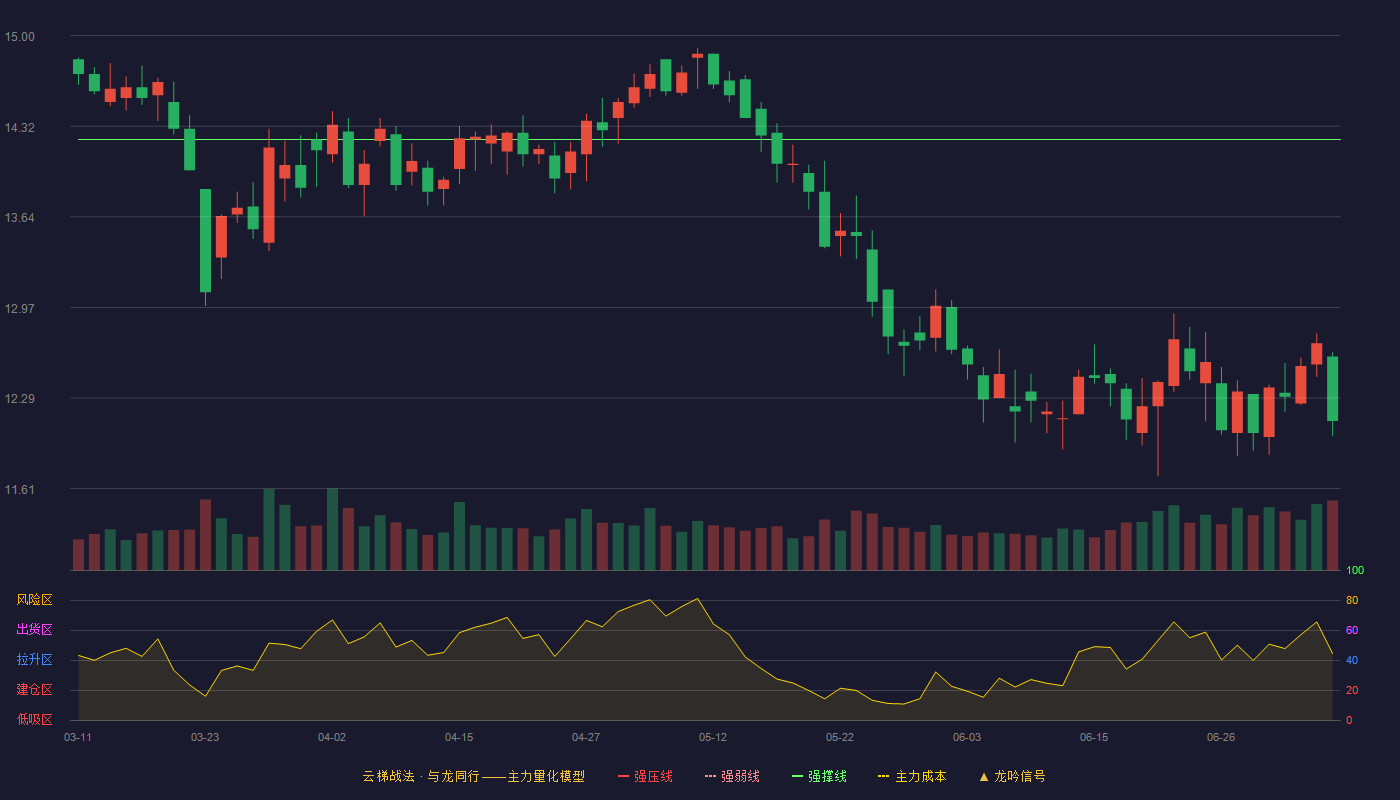The image size is (1400, 800).
Task: Click the 03-23 date axis label
Action: [205, 737]
